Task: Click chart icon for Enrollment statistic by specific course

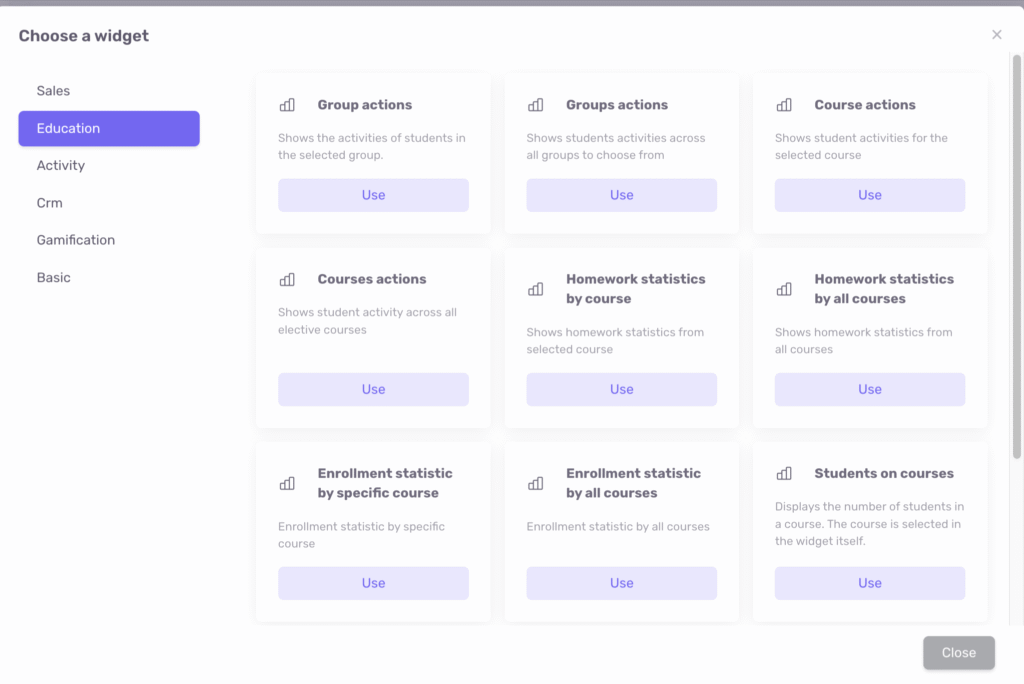Action: coord(287,483)
